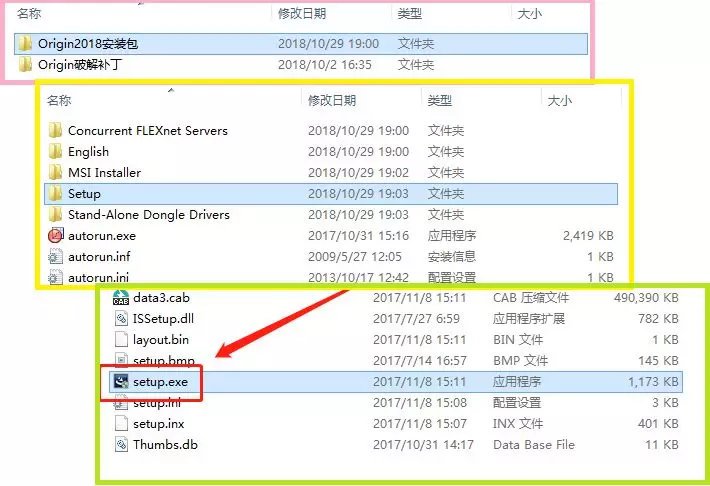Sort by 大小 column in middle window
Screen dimensions: 710x486
[x=560, y=100]
